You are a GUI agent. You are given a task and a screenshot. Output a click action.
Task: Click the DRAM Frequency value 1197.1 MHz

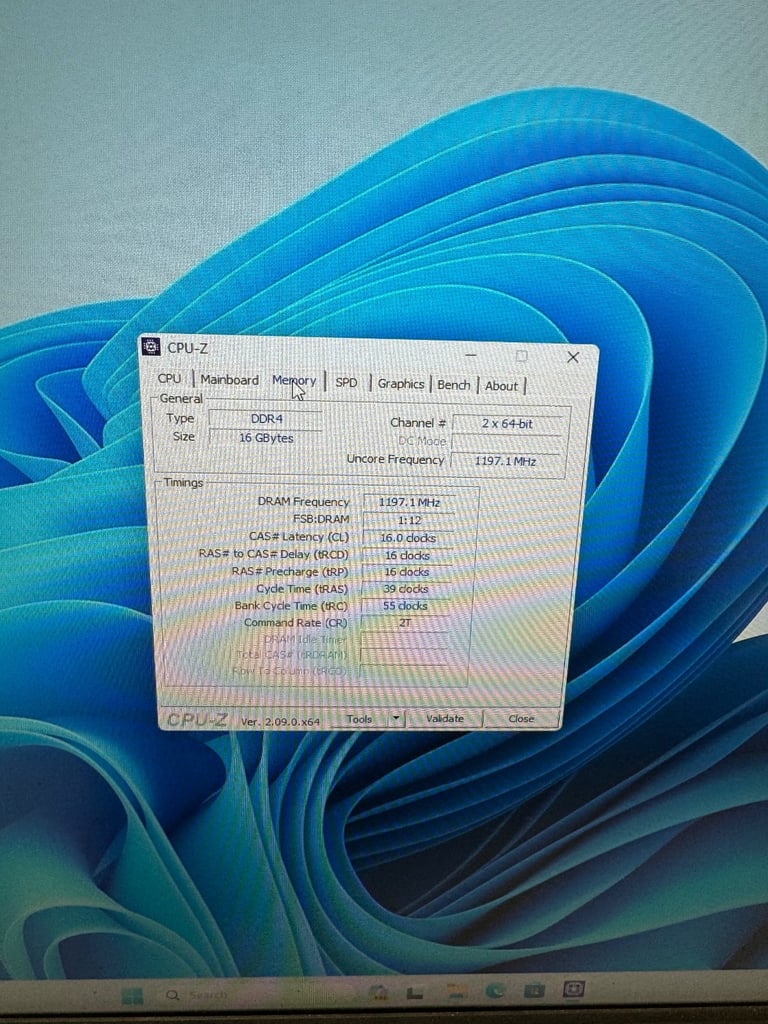click(x=409, y=502)
